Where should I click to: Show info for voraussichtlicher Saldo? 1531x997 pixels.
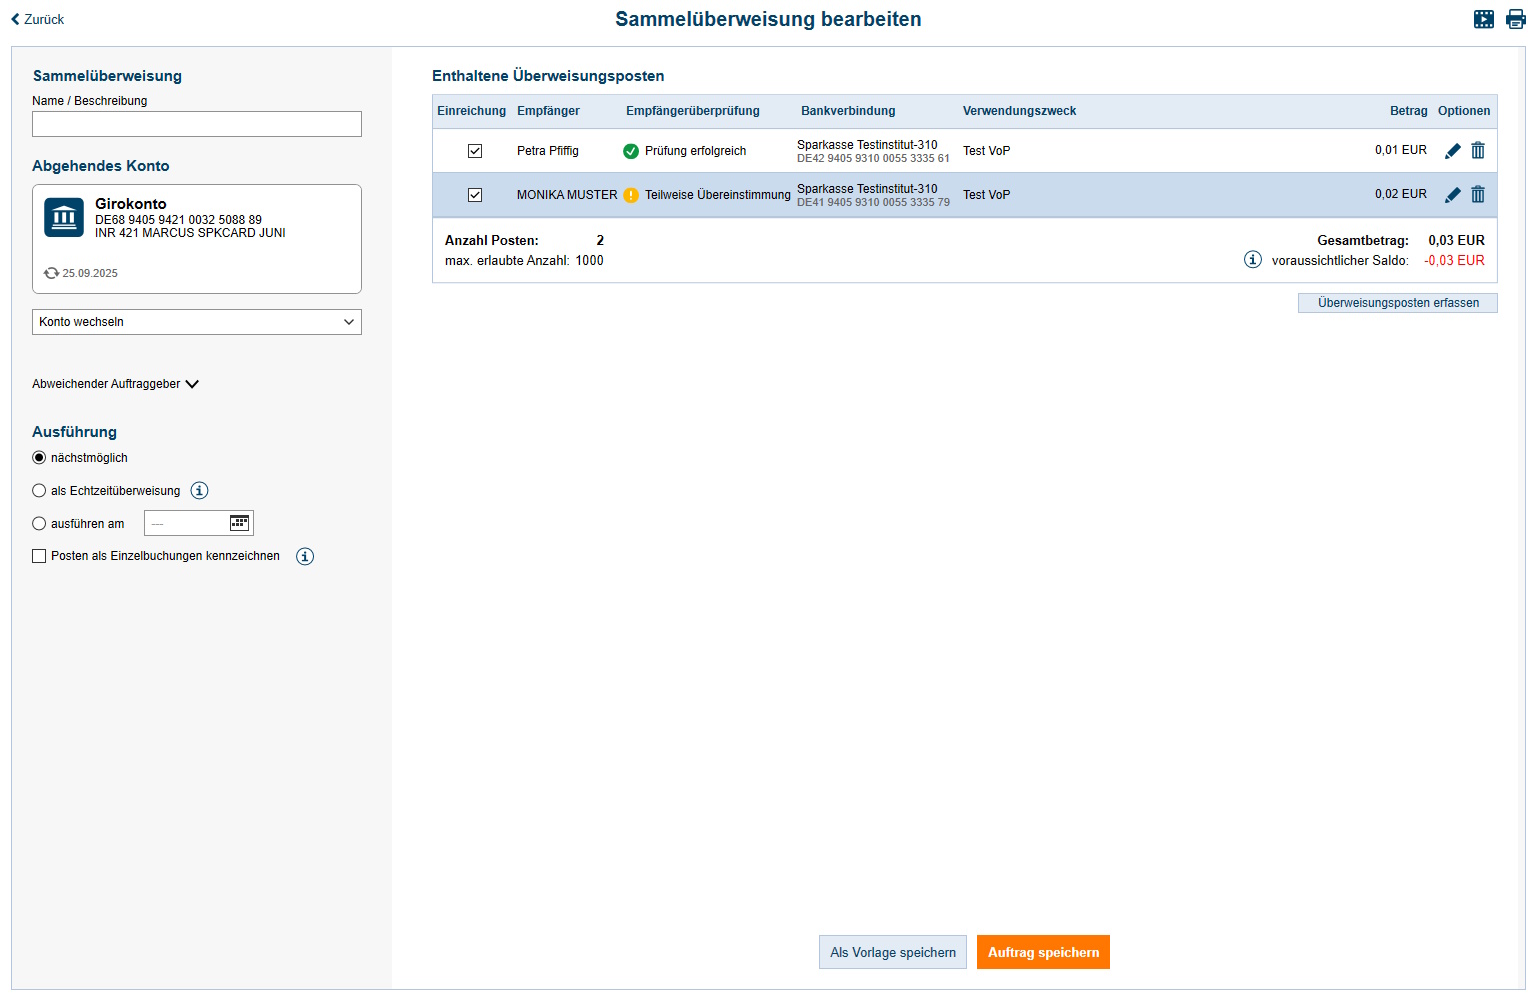[x=1252, y=260]
